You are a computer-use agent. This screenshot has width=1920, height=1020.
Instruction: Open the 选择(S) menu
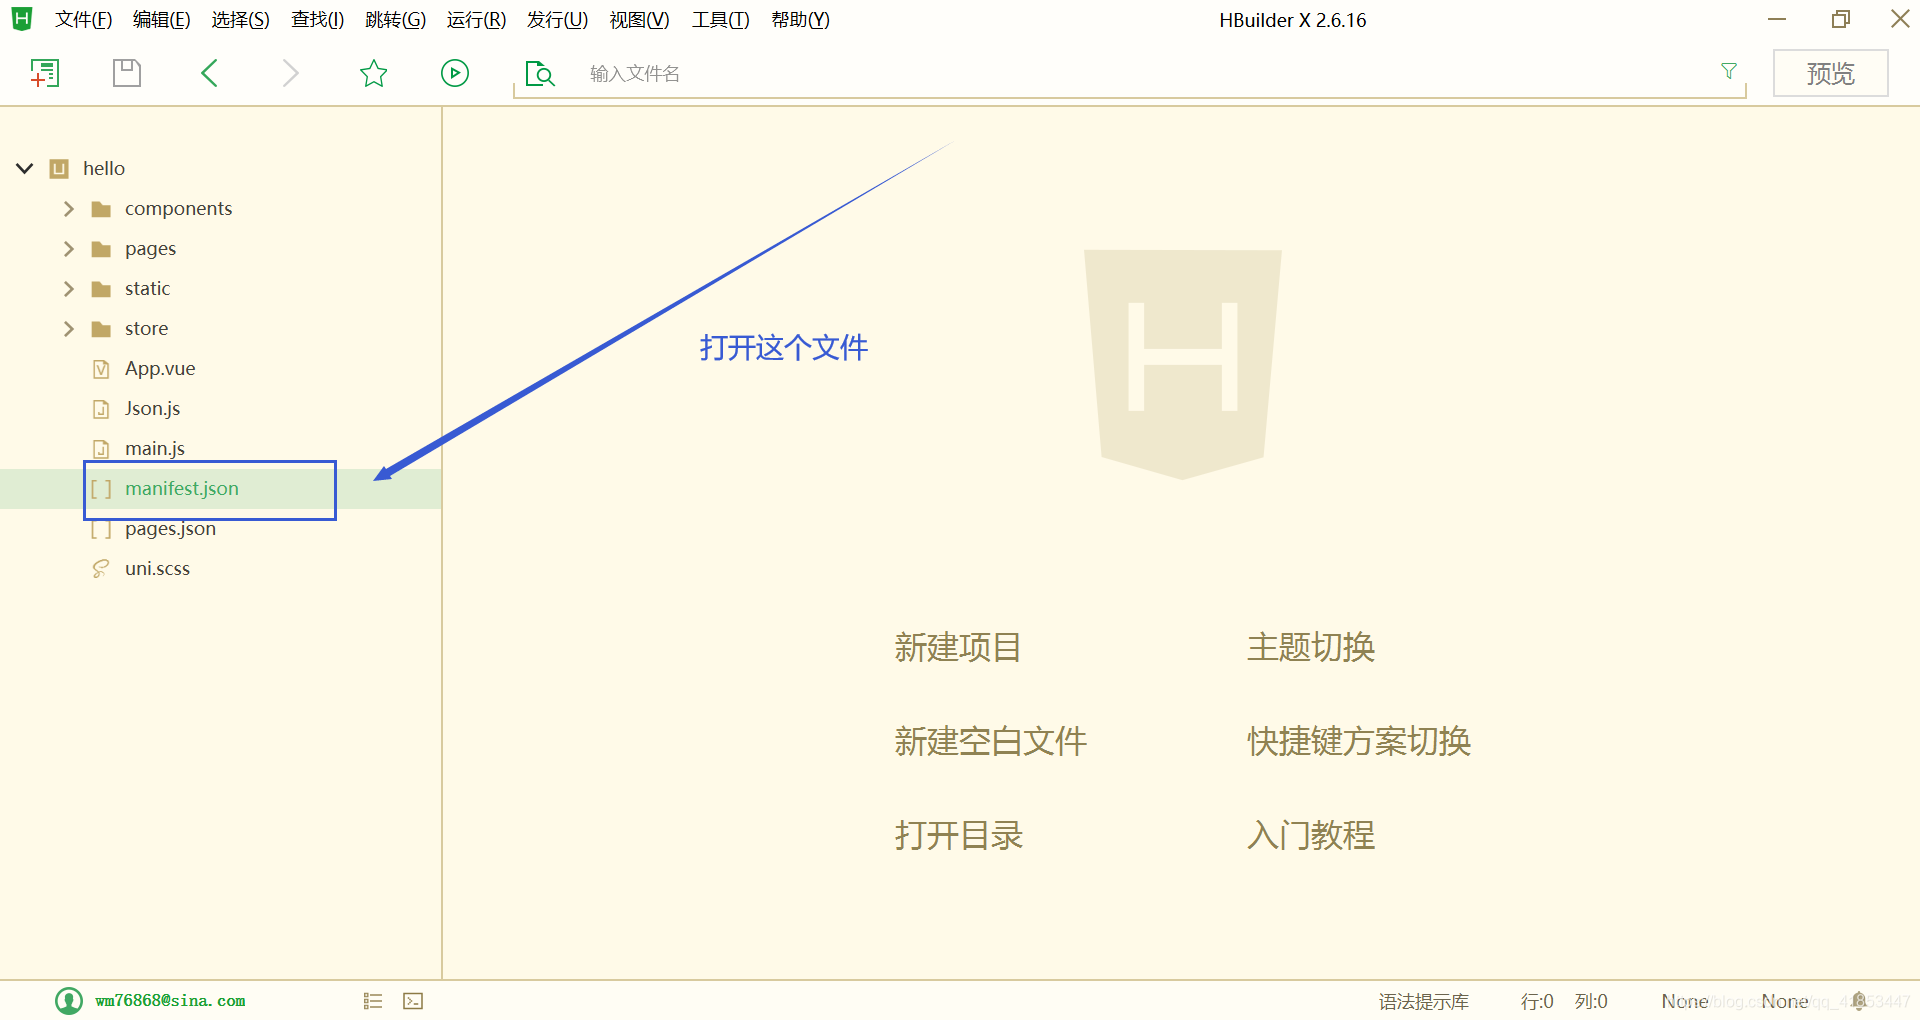240,20
